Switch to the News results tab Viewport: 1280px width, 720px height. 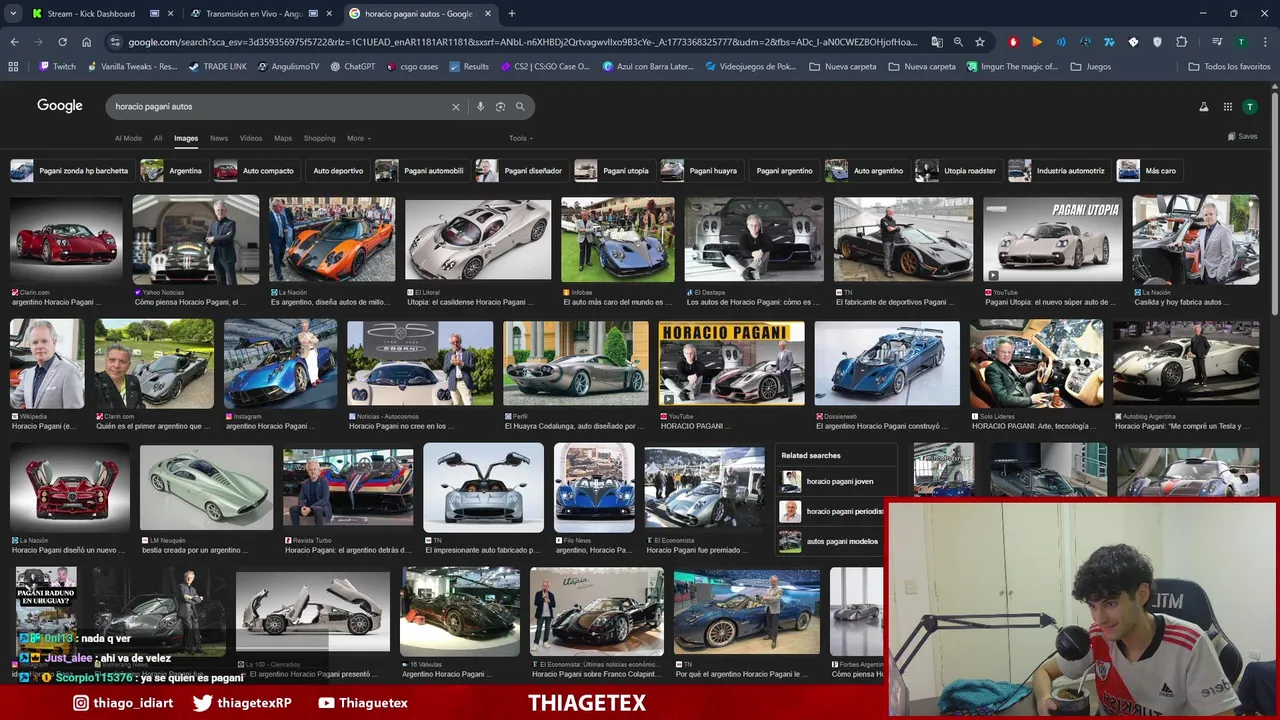click(219, 138)
